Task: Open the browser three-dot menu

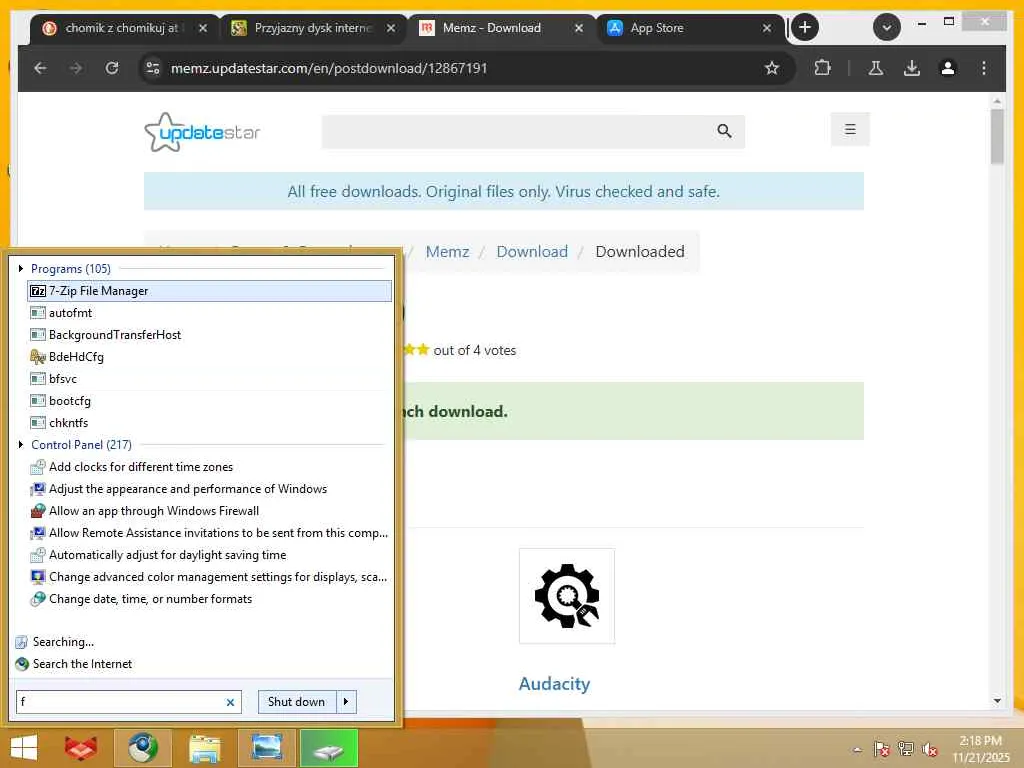Action: [x=984, y=68]
